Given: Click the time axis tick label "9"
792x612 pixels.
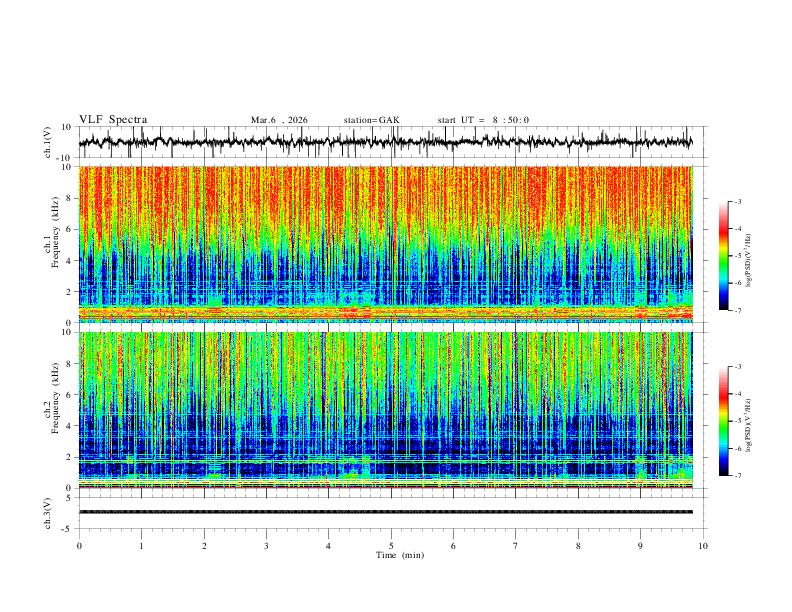Looking at the screenshot, I should coord(640,546).
